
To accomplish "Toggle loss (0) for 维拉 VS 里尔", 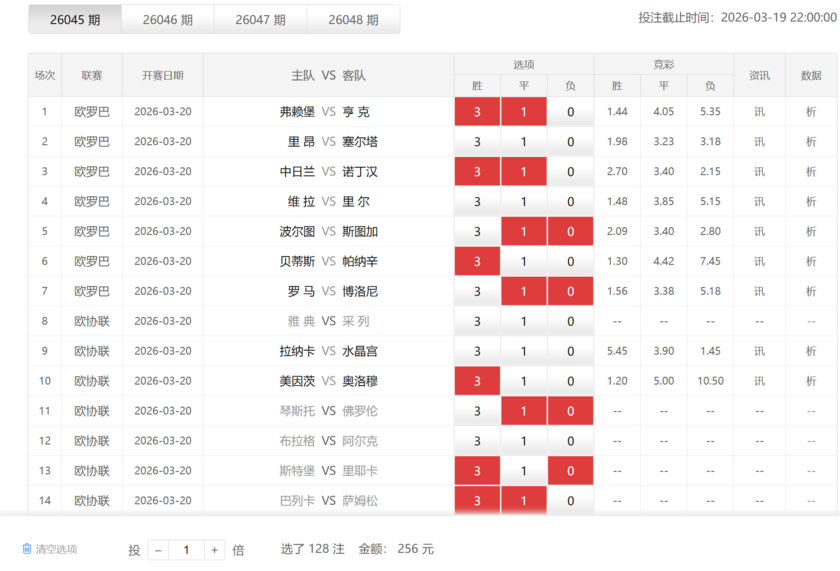I will click(x=570, y=202).
